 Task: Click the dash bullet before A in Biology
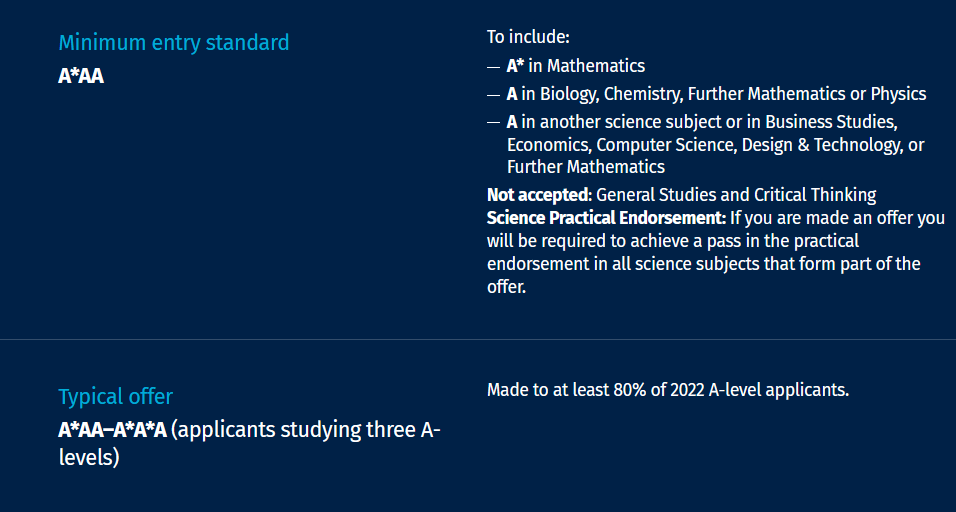click(493, 95)
